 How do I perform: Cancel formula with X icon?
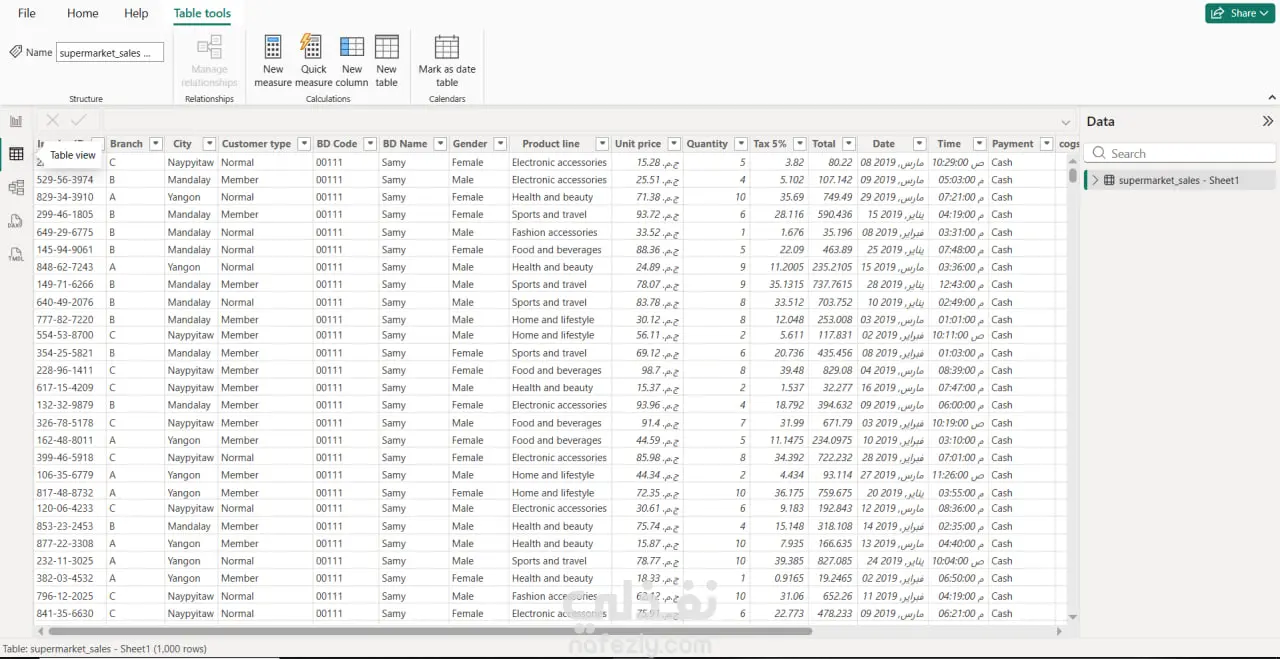pyautogui.click(x=52, y=120)
